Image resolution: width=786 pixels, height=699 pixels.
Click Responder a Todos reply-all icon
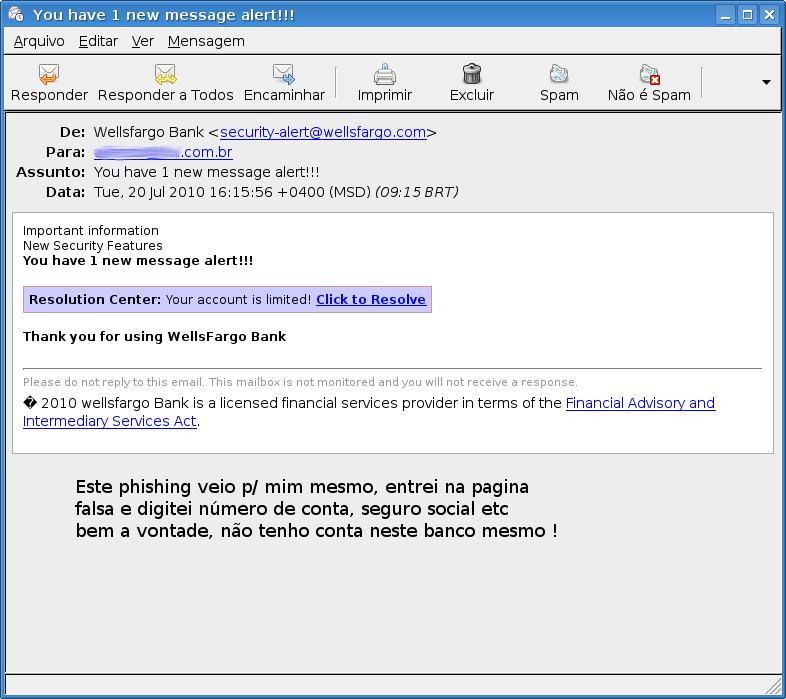165,74
